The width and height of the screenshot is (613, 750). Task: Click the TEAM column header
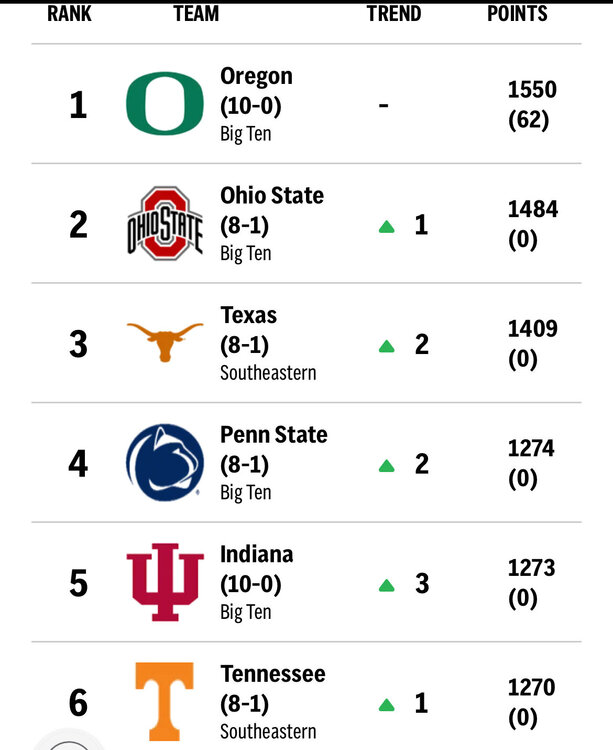coord(196,14)
